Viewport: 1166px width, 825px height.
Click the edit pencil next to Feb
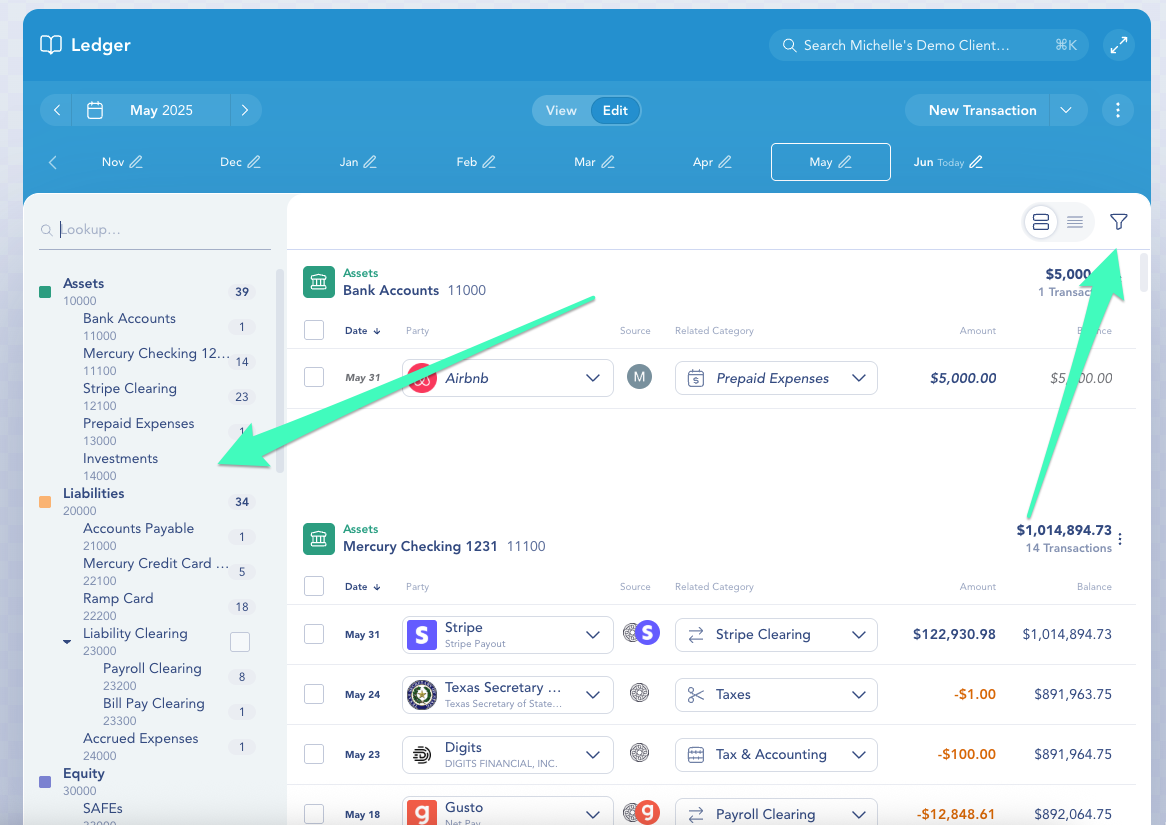click(x=489, y=161)
